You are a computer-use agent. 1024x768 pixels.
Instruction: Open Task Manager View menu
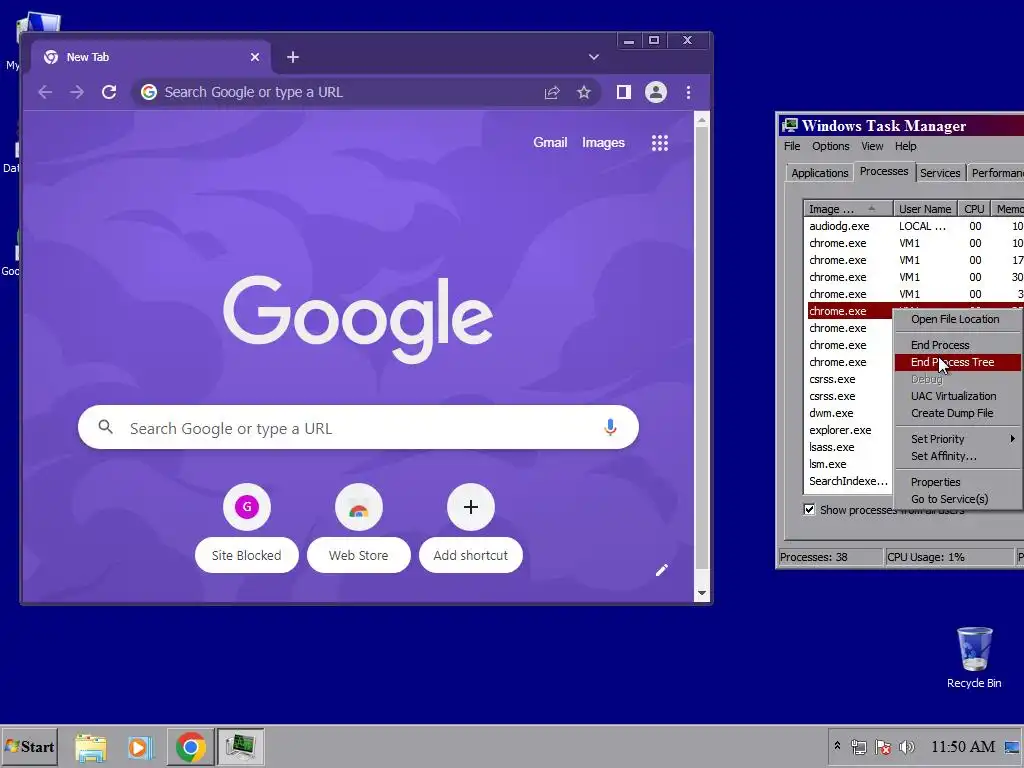(x=872, y=146)
